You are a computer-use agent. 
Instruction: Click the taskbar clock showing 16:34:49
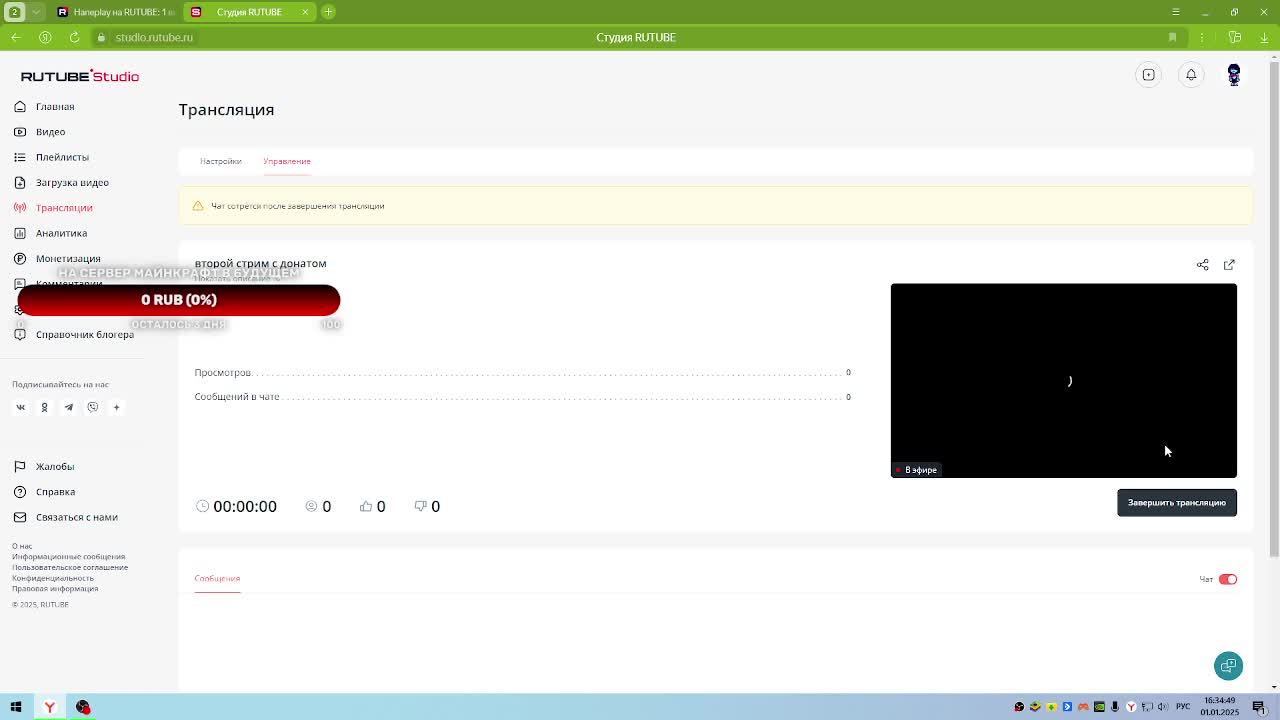[x=1220, y=707]
